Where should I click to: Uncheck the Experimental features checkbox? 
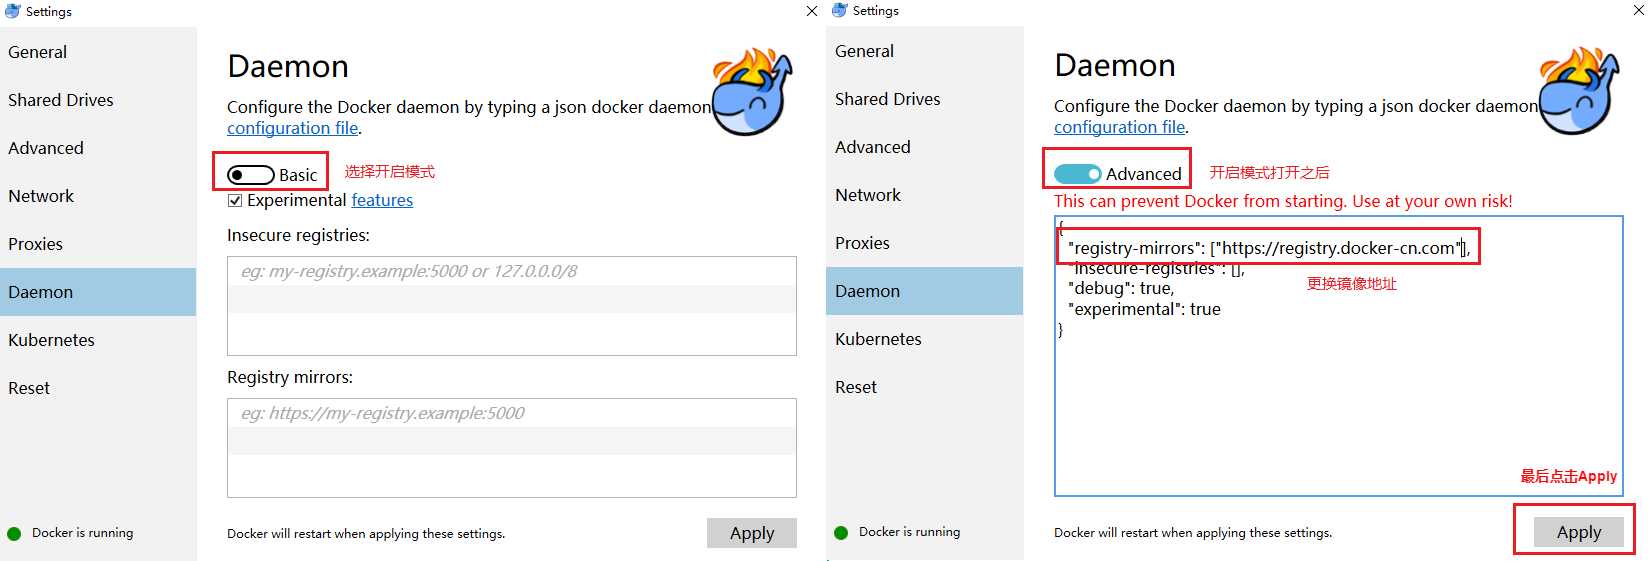point(235,201)
